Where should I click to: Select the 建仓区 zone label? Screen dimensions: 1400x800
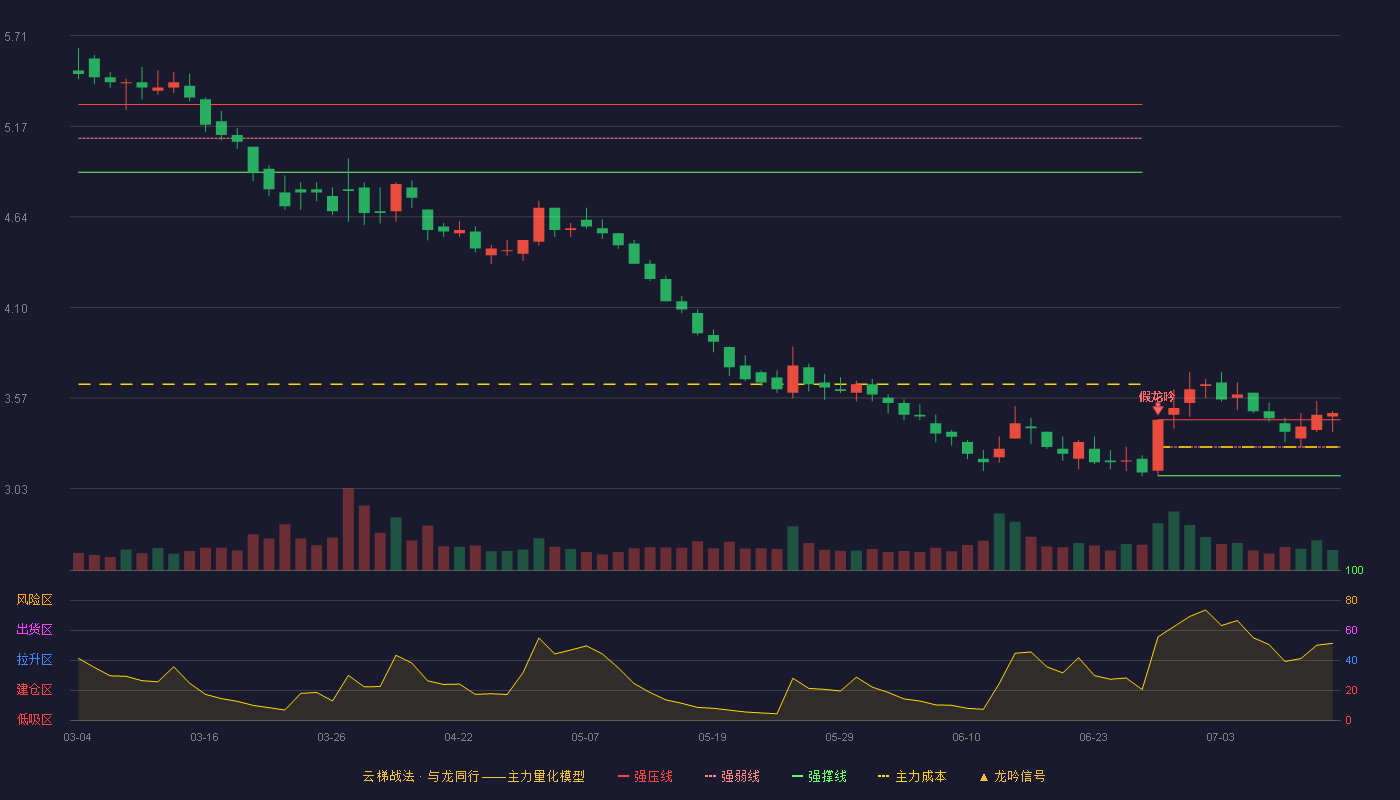tap(34, 690)
